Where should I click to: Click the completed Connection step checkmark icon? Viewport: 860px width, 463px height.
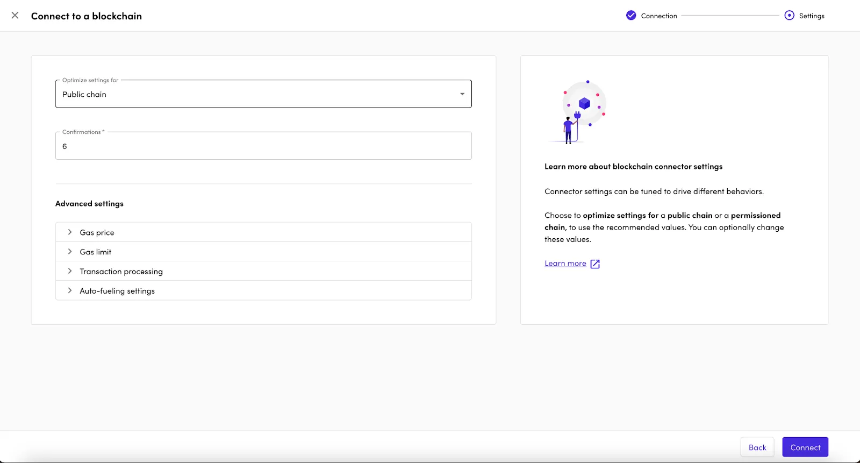coord(631,15)
